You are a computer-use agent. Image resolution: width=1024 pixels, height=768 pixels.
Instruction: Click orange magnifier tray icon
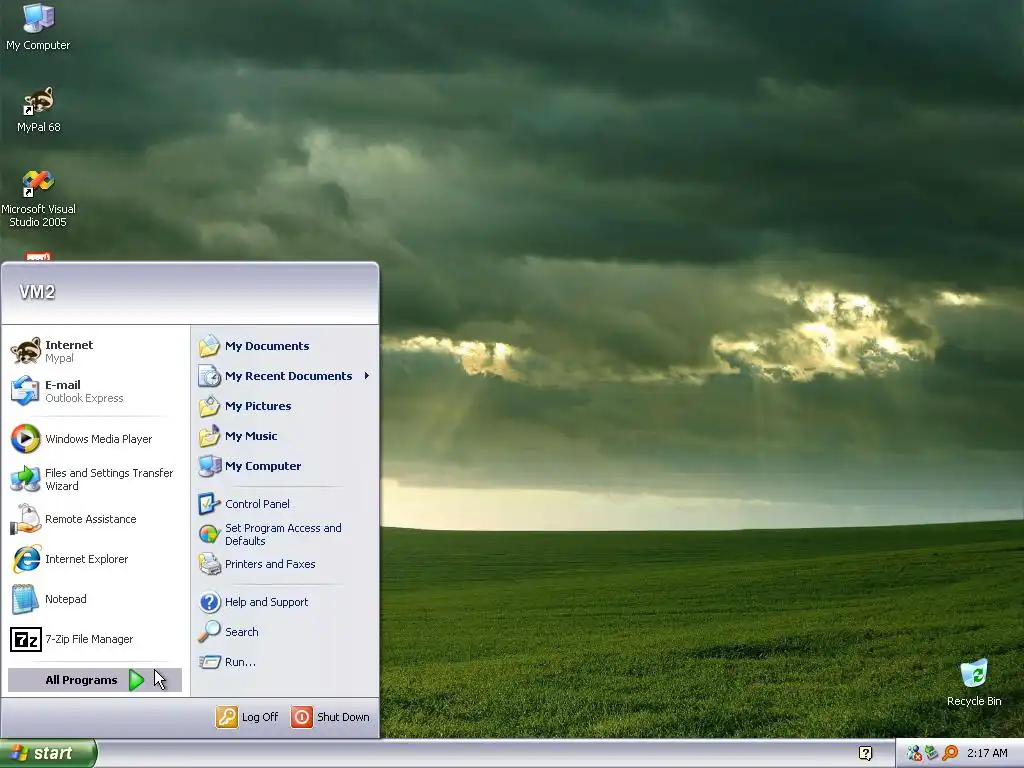click(x=950, y=754)
